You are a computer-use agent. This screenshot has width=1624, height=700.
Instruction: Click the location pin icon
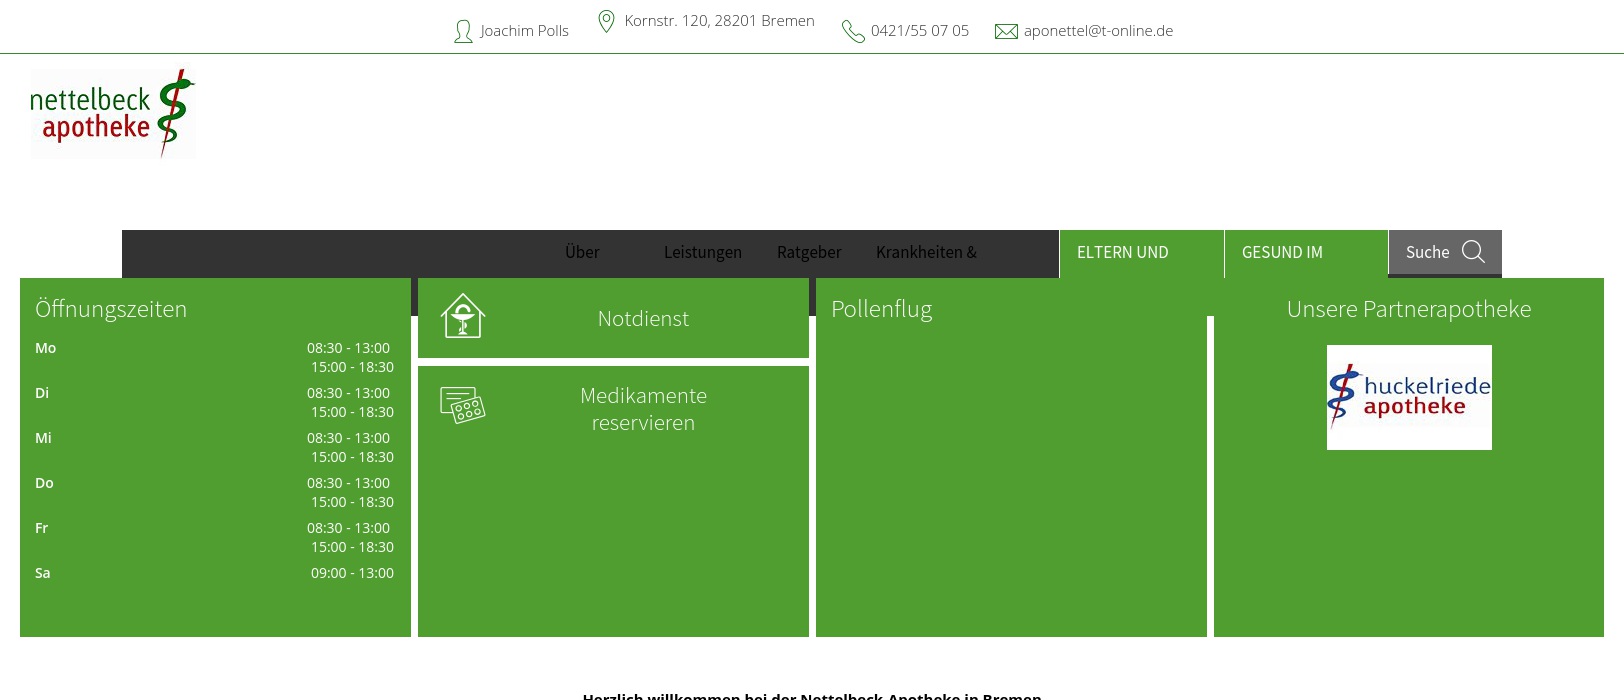pyautogui.click(x=606, y=22)
